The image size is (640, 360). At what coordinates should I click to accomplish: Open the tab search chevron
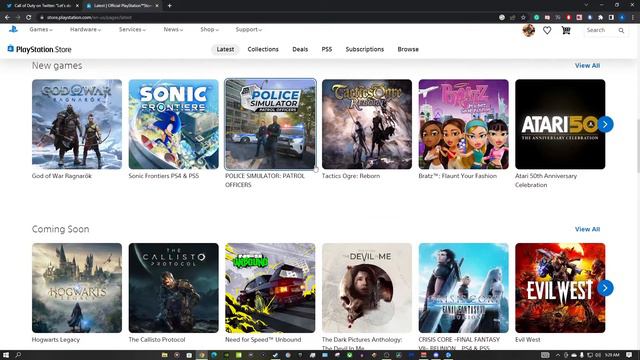click(586, 5)
